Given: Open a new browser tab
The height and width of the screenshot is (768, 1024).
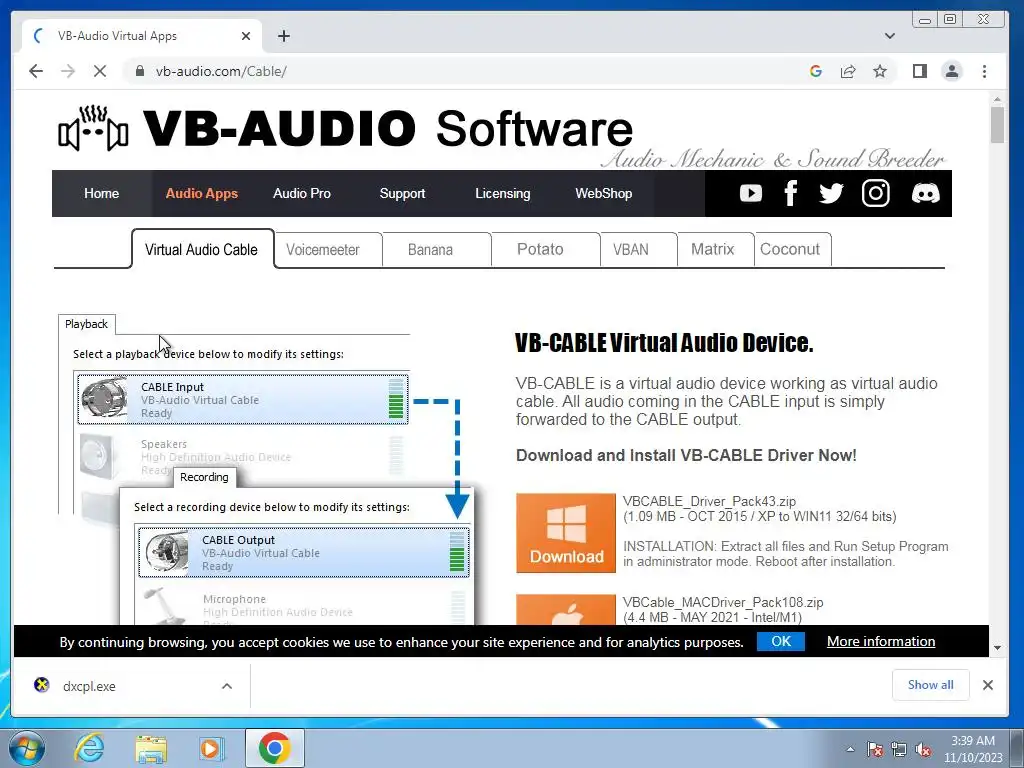Looking at the screenshot, I should [x=283, y=36].
